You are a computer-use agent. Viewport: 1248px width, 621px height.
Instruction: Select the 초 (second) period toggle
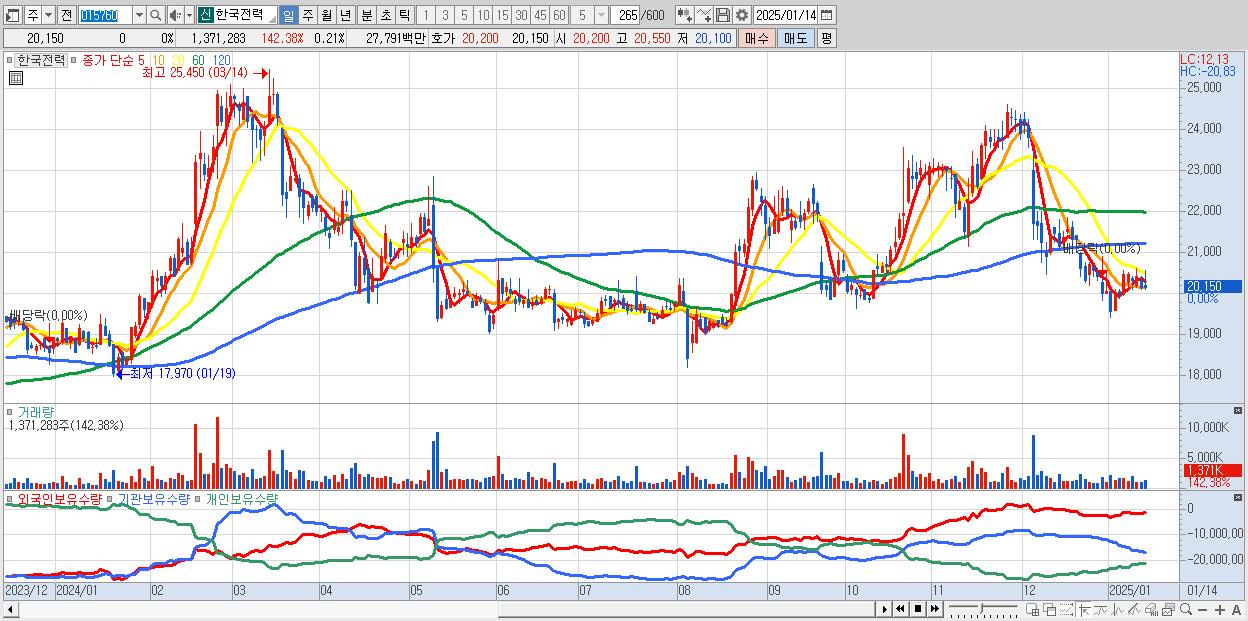pos(385,15)
